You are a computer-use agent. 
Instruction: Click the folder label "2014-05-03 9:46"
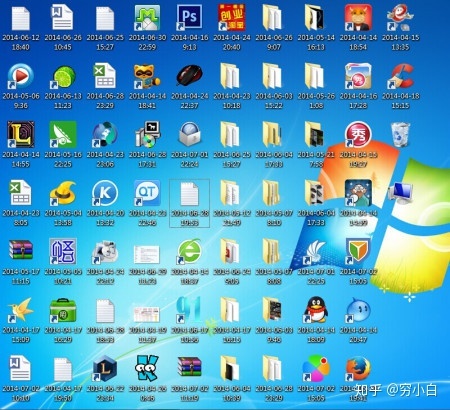(274, 335)
